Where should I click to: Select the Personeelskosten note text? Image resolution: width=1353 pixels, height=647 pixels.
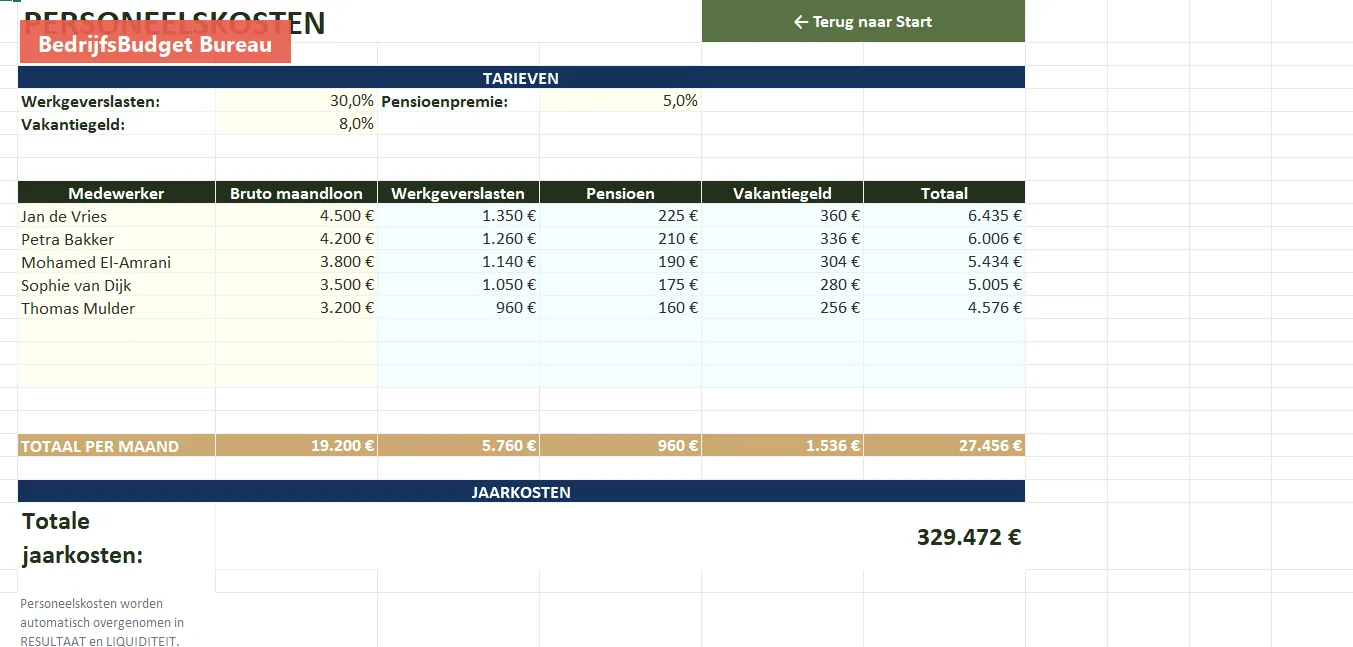(102, 622)
